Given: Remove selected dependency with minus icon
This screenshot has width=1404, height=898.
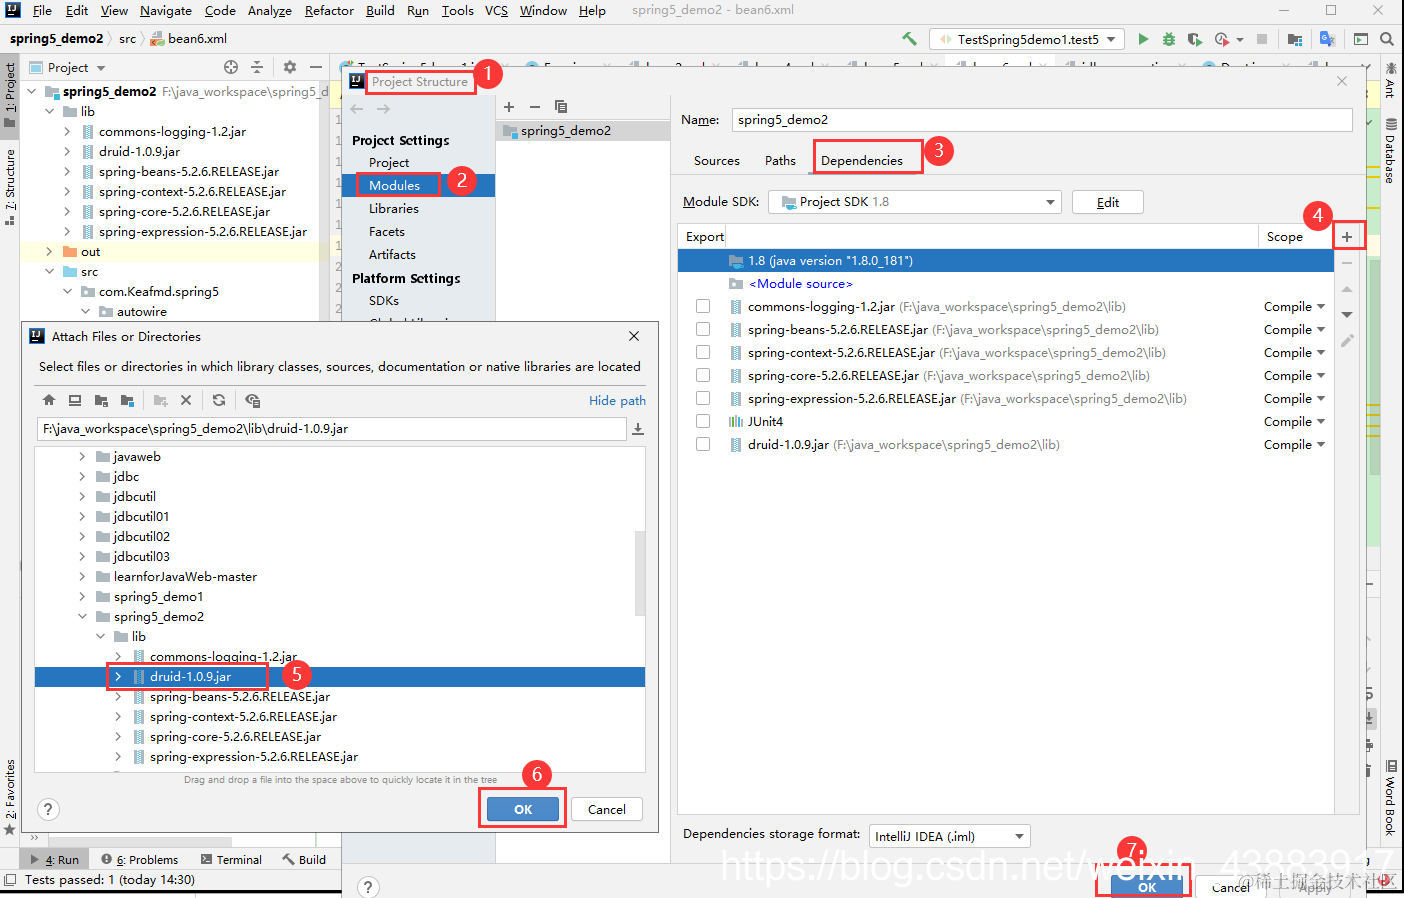Looking at the screenshot, I should pyautogui.click(x=1347, y=263).
